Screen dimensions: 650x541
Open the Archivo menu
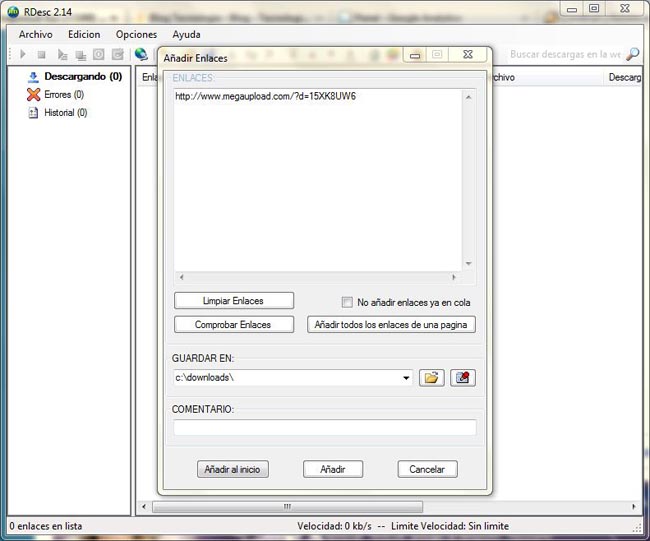click(36, 34)
